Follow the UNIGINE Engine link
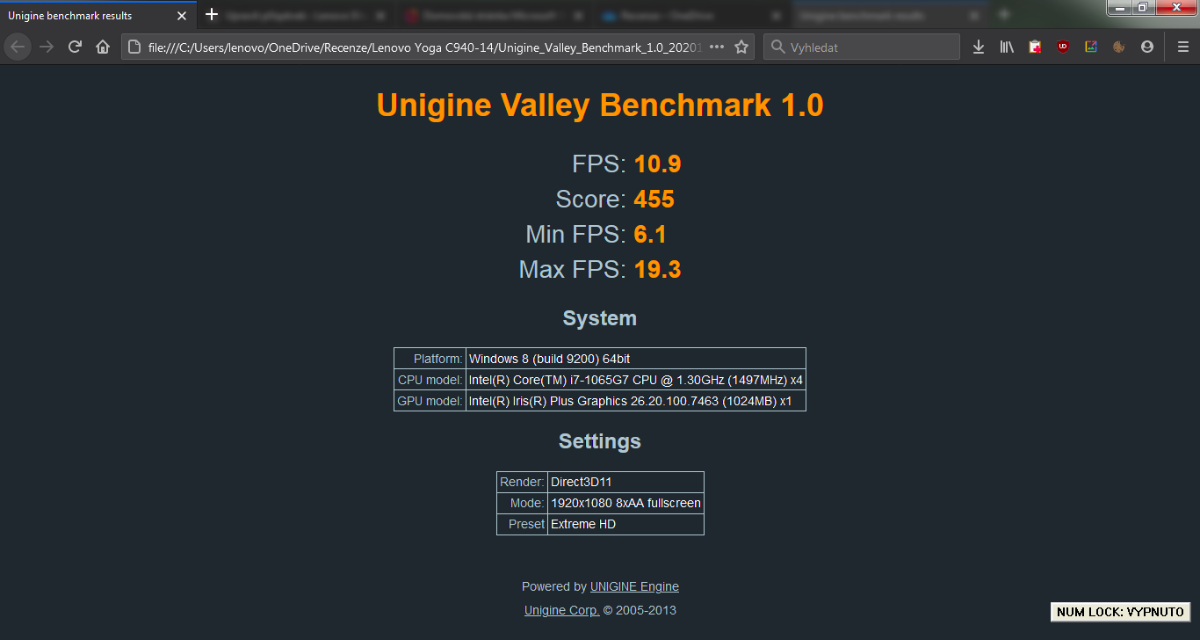1200x640 pixels. click(634, 587)
